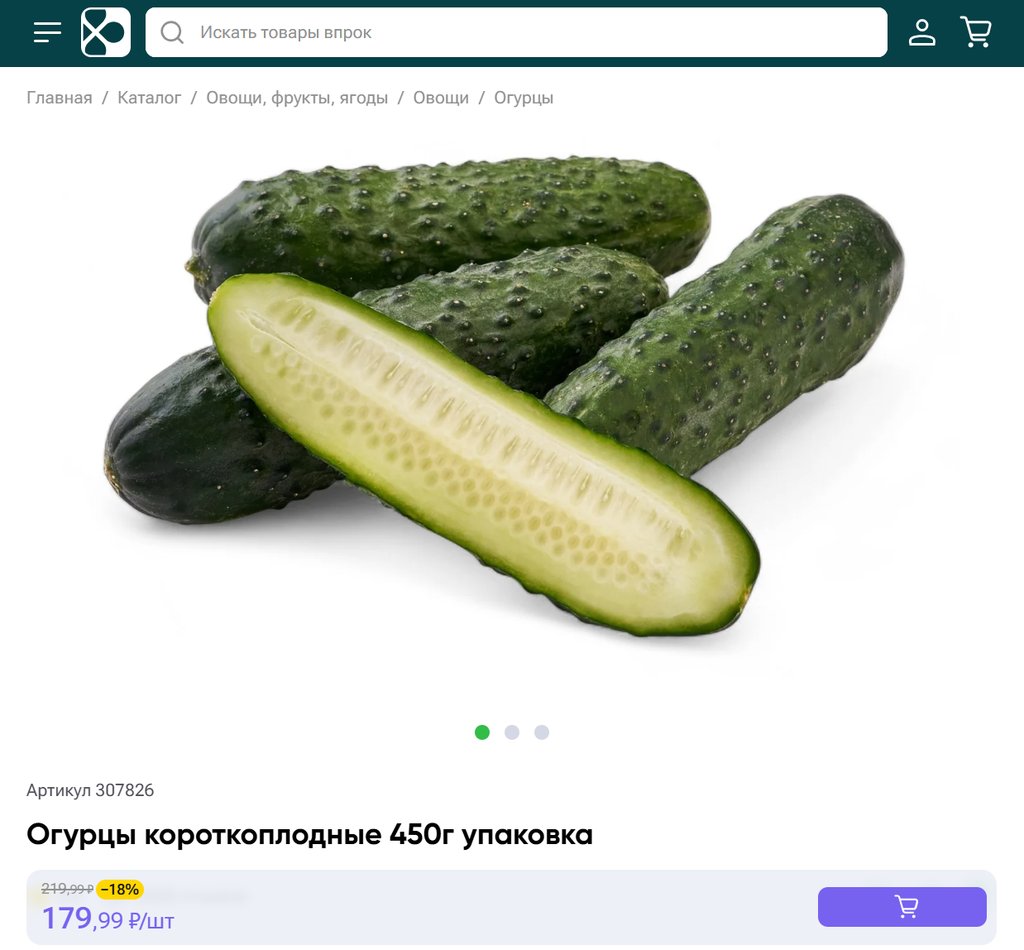Image resolution: width=1024 pixels, height=950 pixels.
Task: Click the 179,99 ₽/шт price
Action: [108, 919]
